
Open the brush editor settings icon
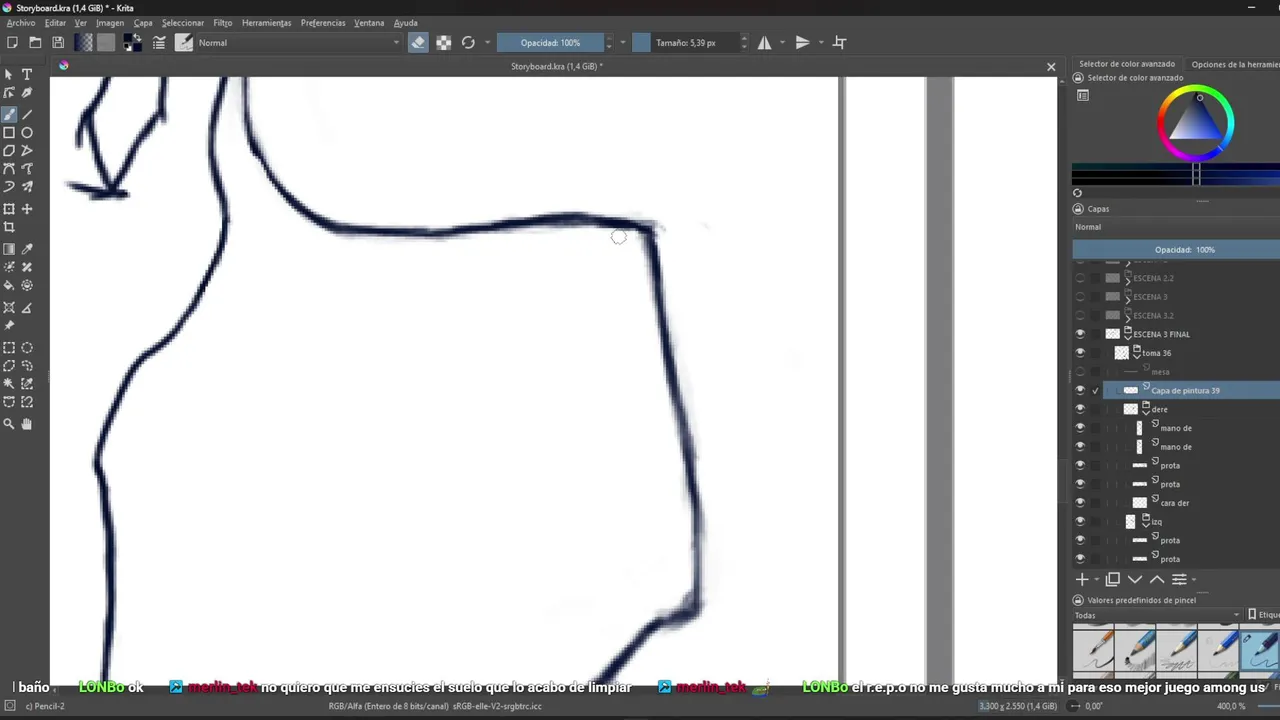tap(159, 43)
